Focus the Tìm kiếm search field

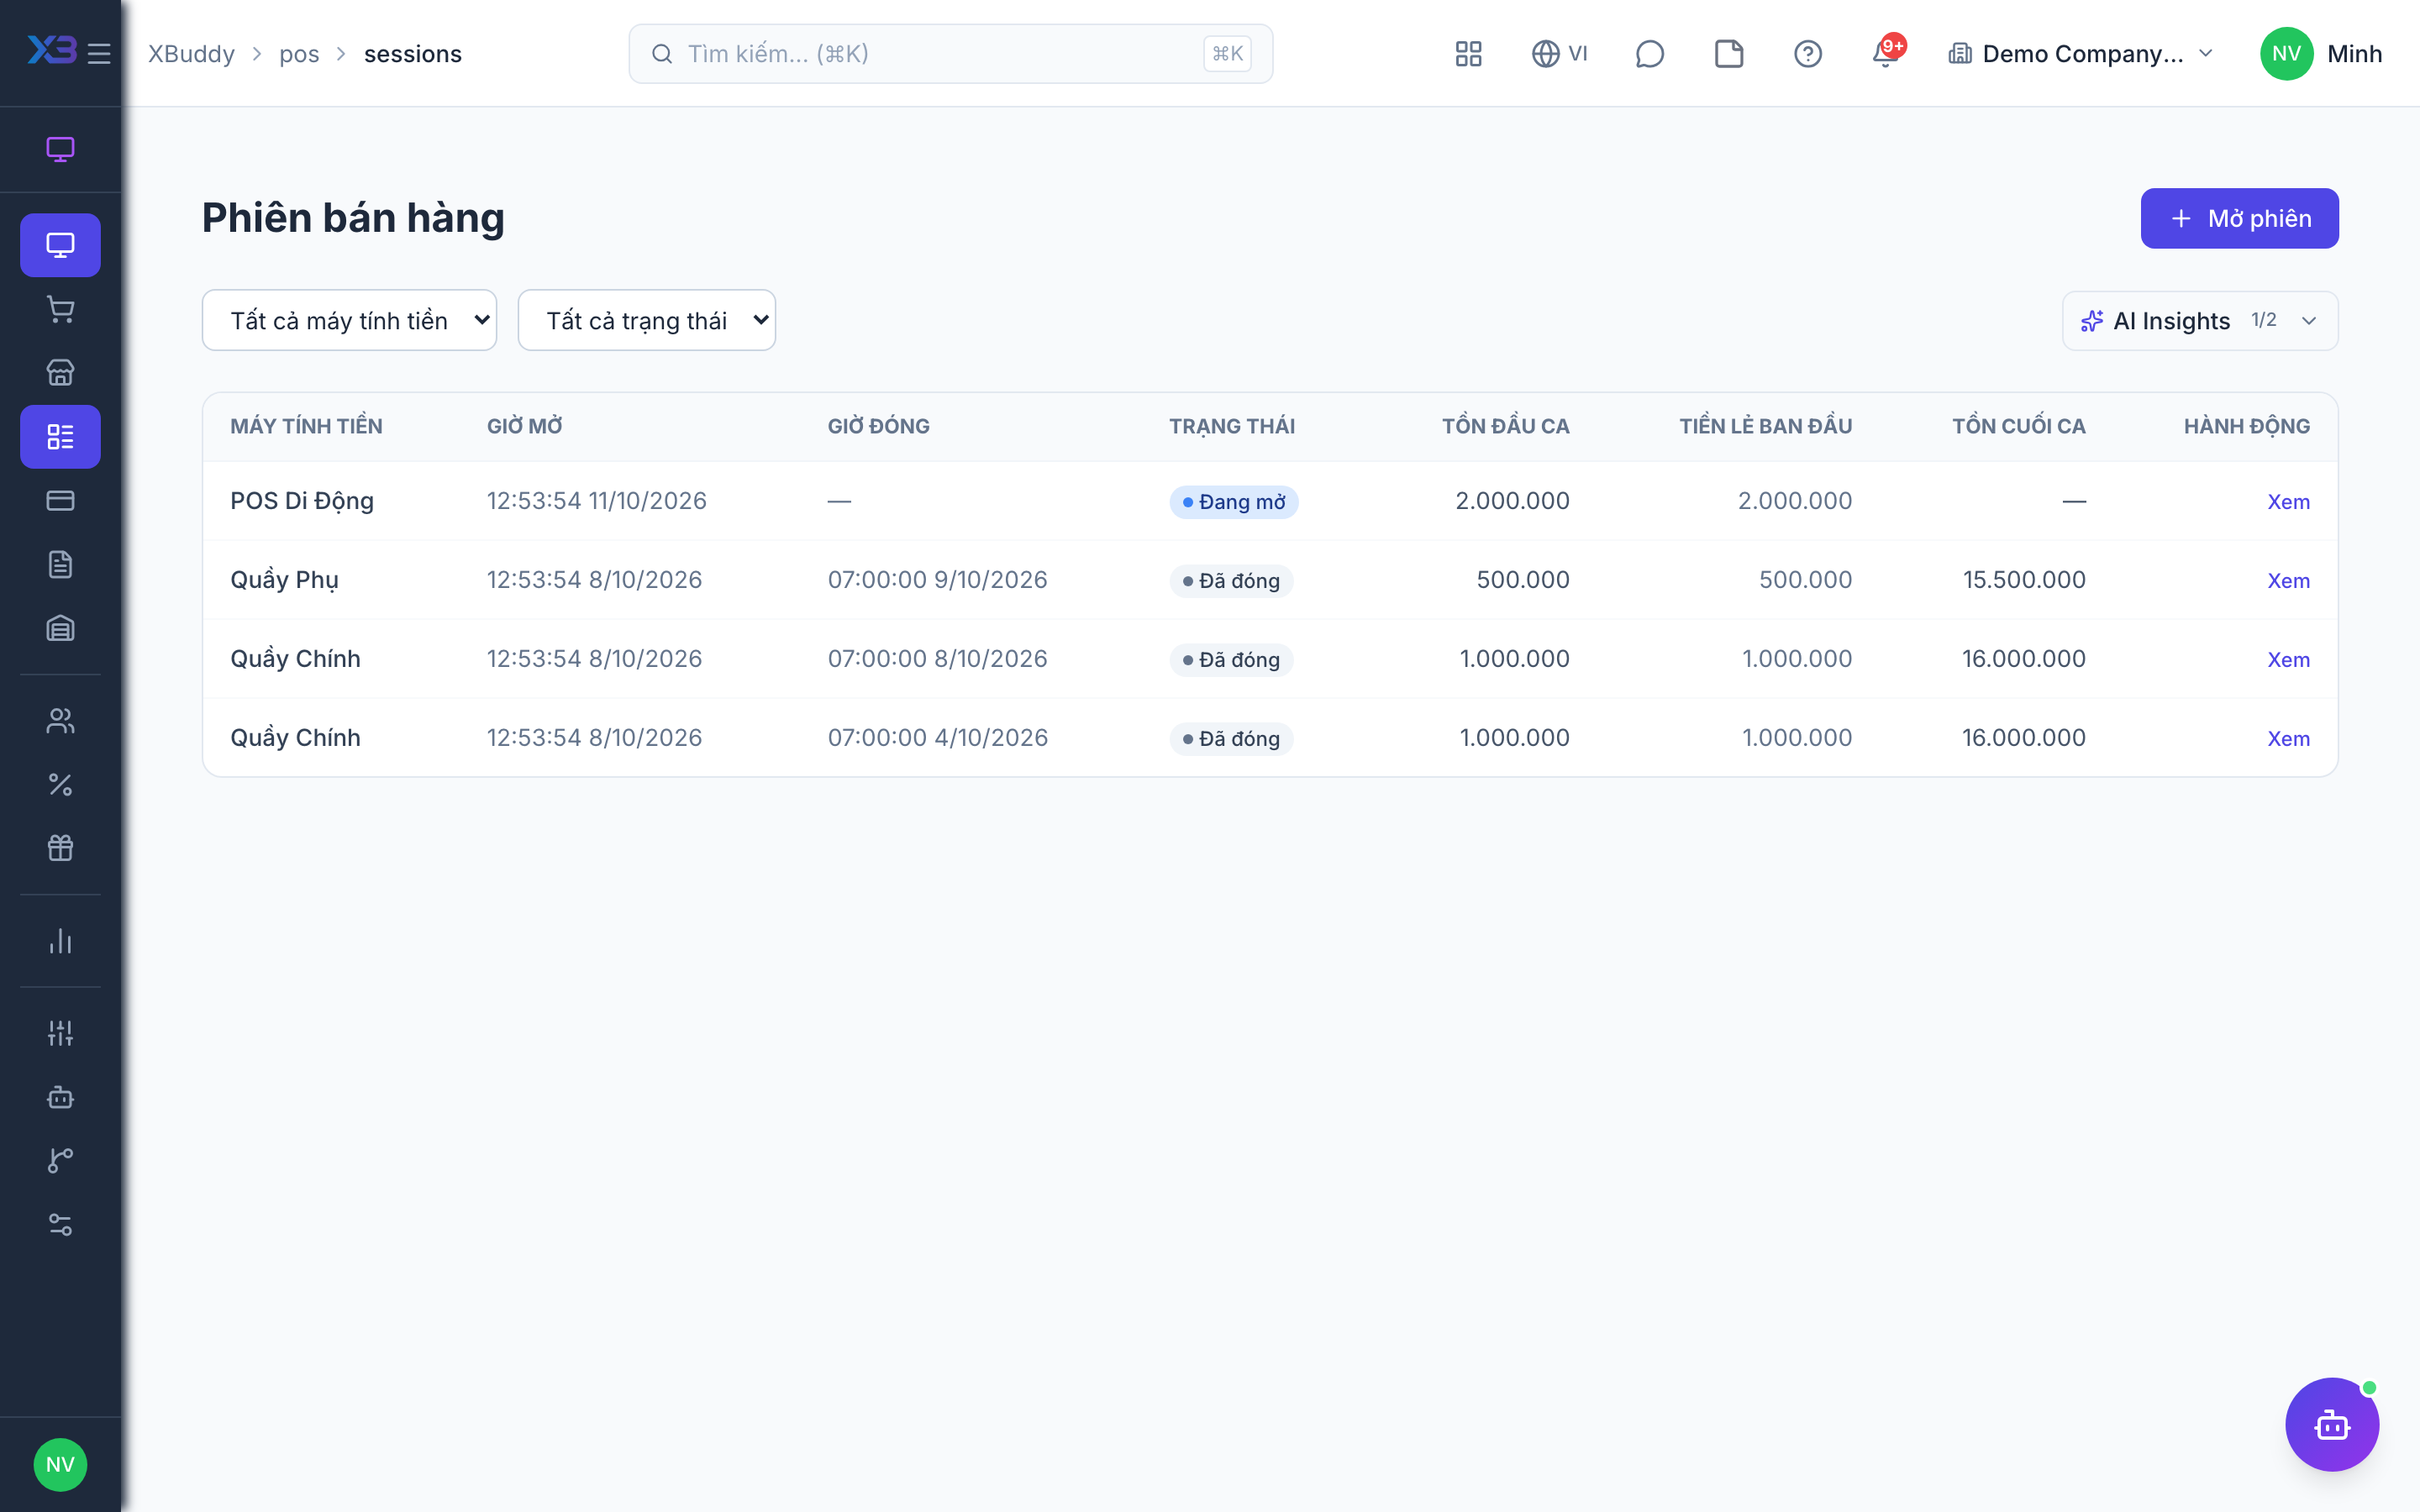click(x=950, y=54)
